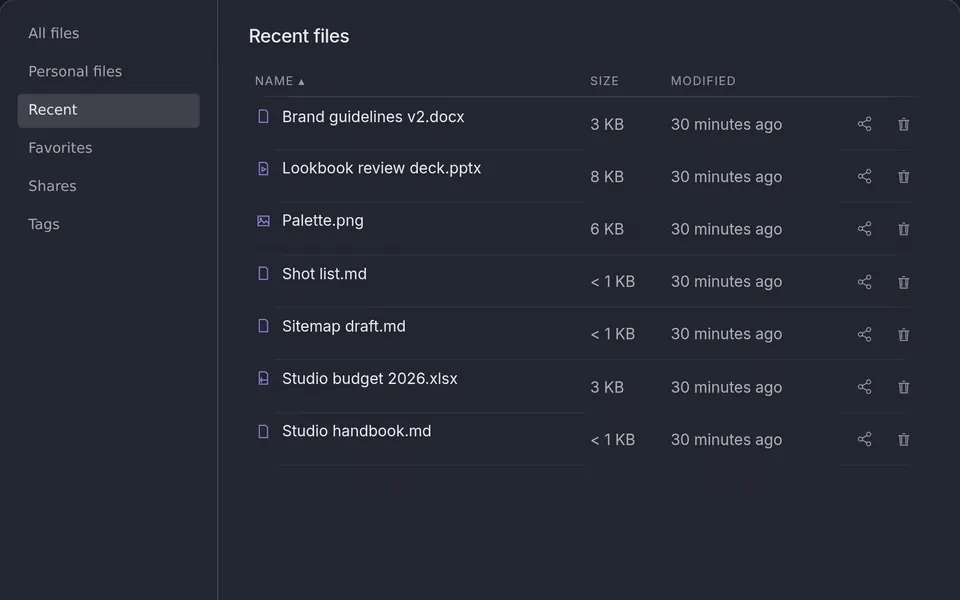Screen dimensions: 960x600
Task: Share Brand guidelines v2.docx
Action: click(864, 124)
